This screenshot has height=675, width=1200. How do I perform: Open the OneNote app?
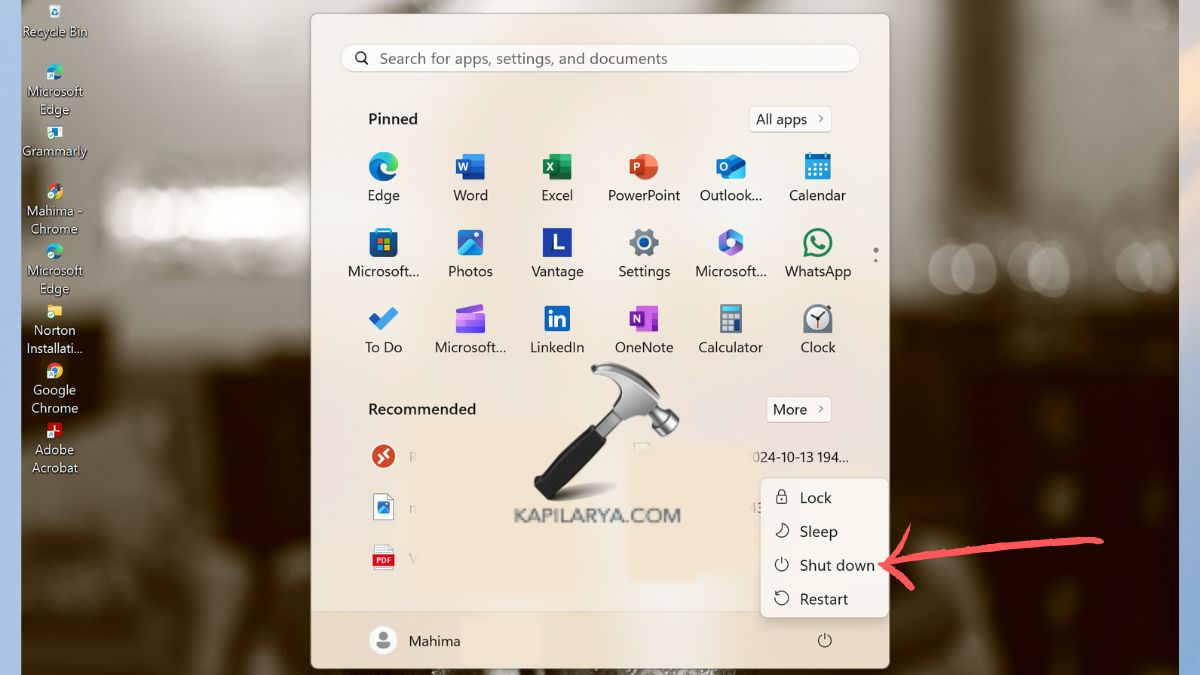(x=644, y=329)
